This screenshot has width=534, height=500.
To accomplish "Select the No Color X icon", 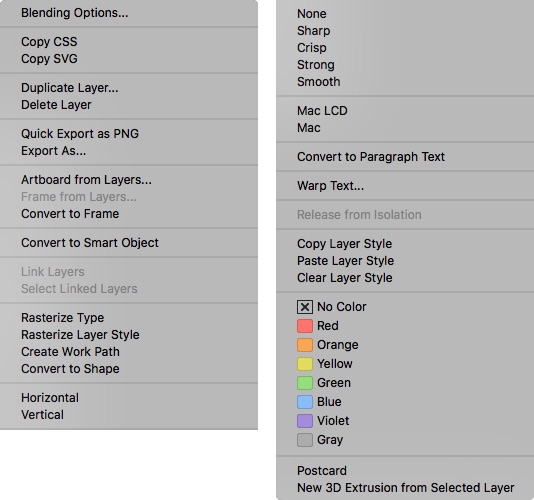I will click(305, 307).
